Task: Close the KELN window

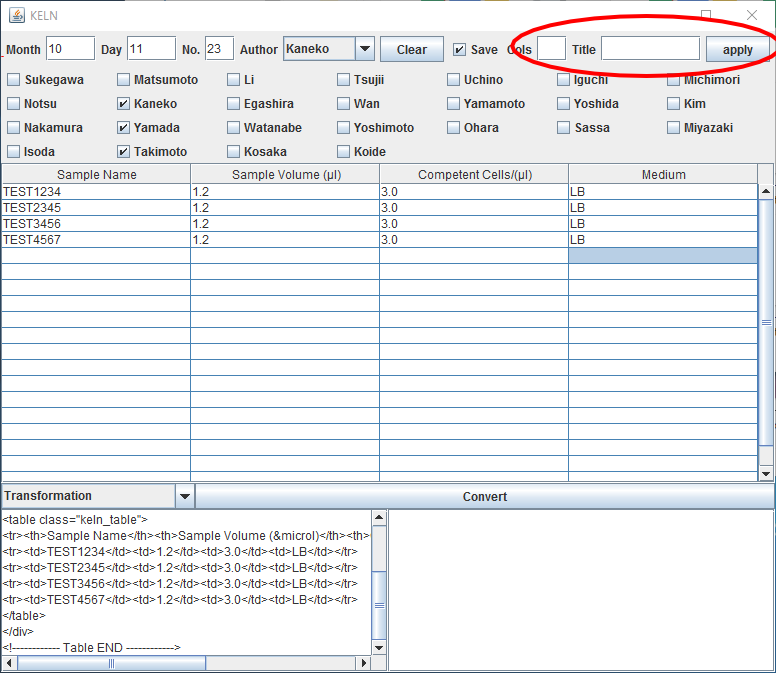Action: (x=752, y=15)
